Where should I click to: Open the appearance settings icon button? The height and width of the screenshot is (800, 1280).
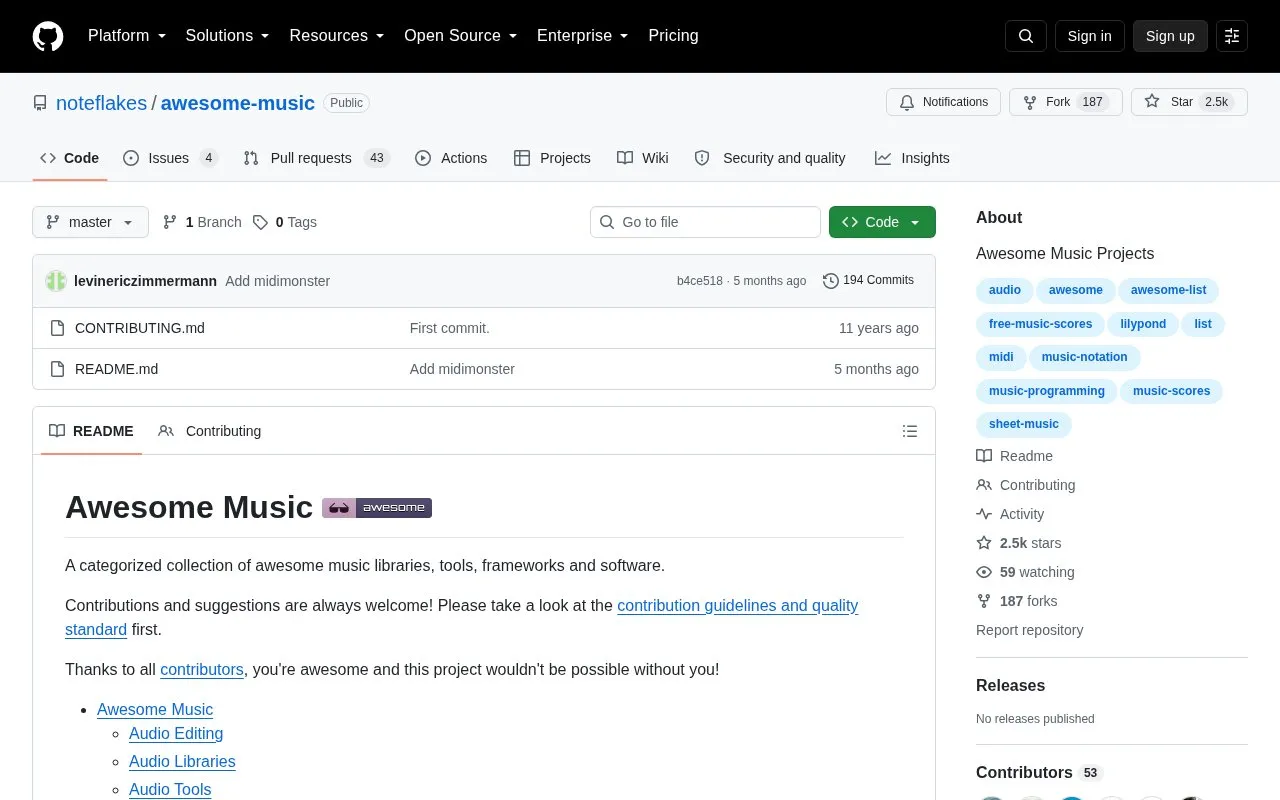pos(1232,36)
